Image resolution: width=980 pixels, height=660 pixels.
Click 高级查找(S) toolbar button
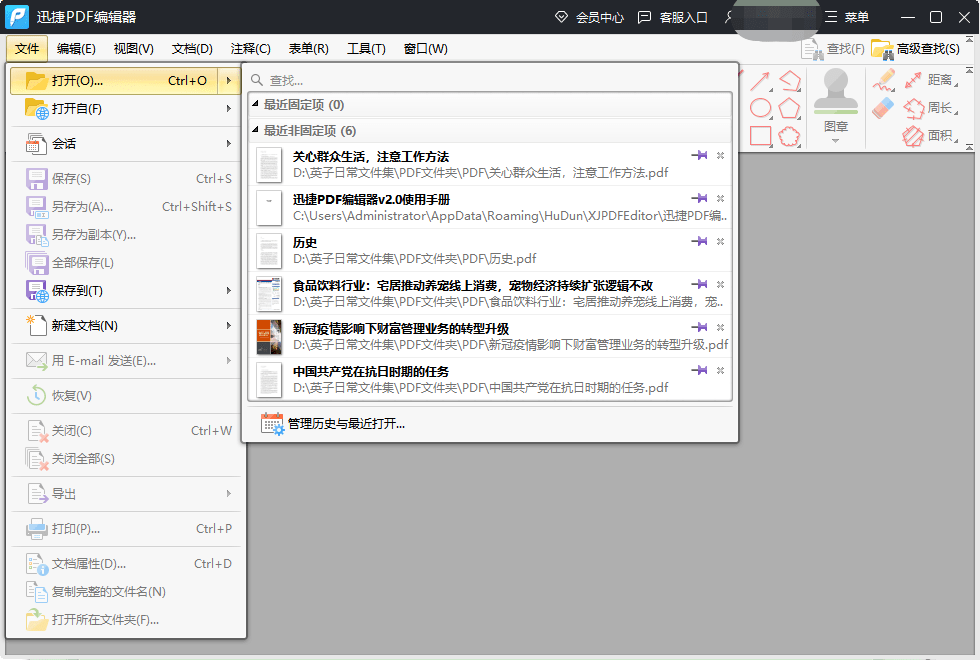click(916, 49)
